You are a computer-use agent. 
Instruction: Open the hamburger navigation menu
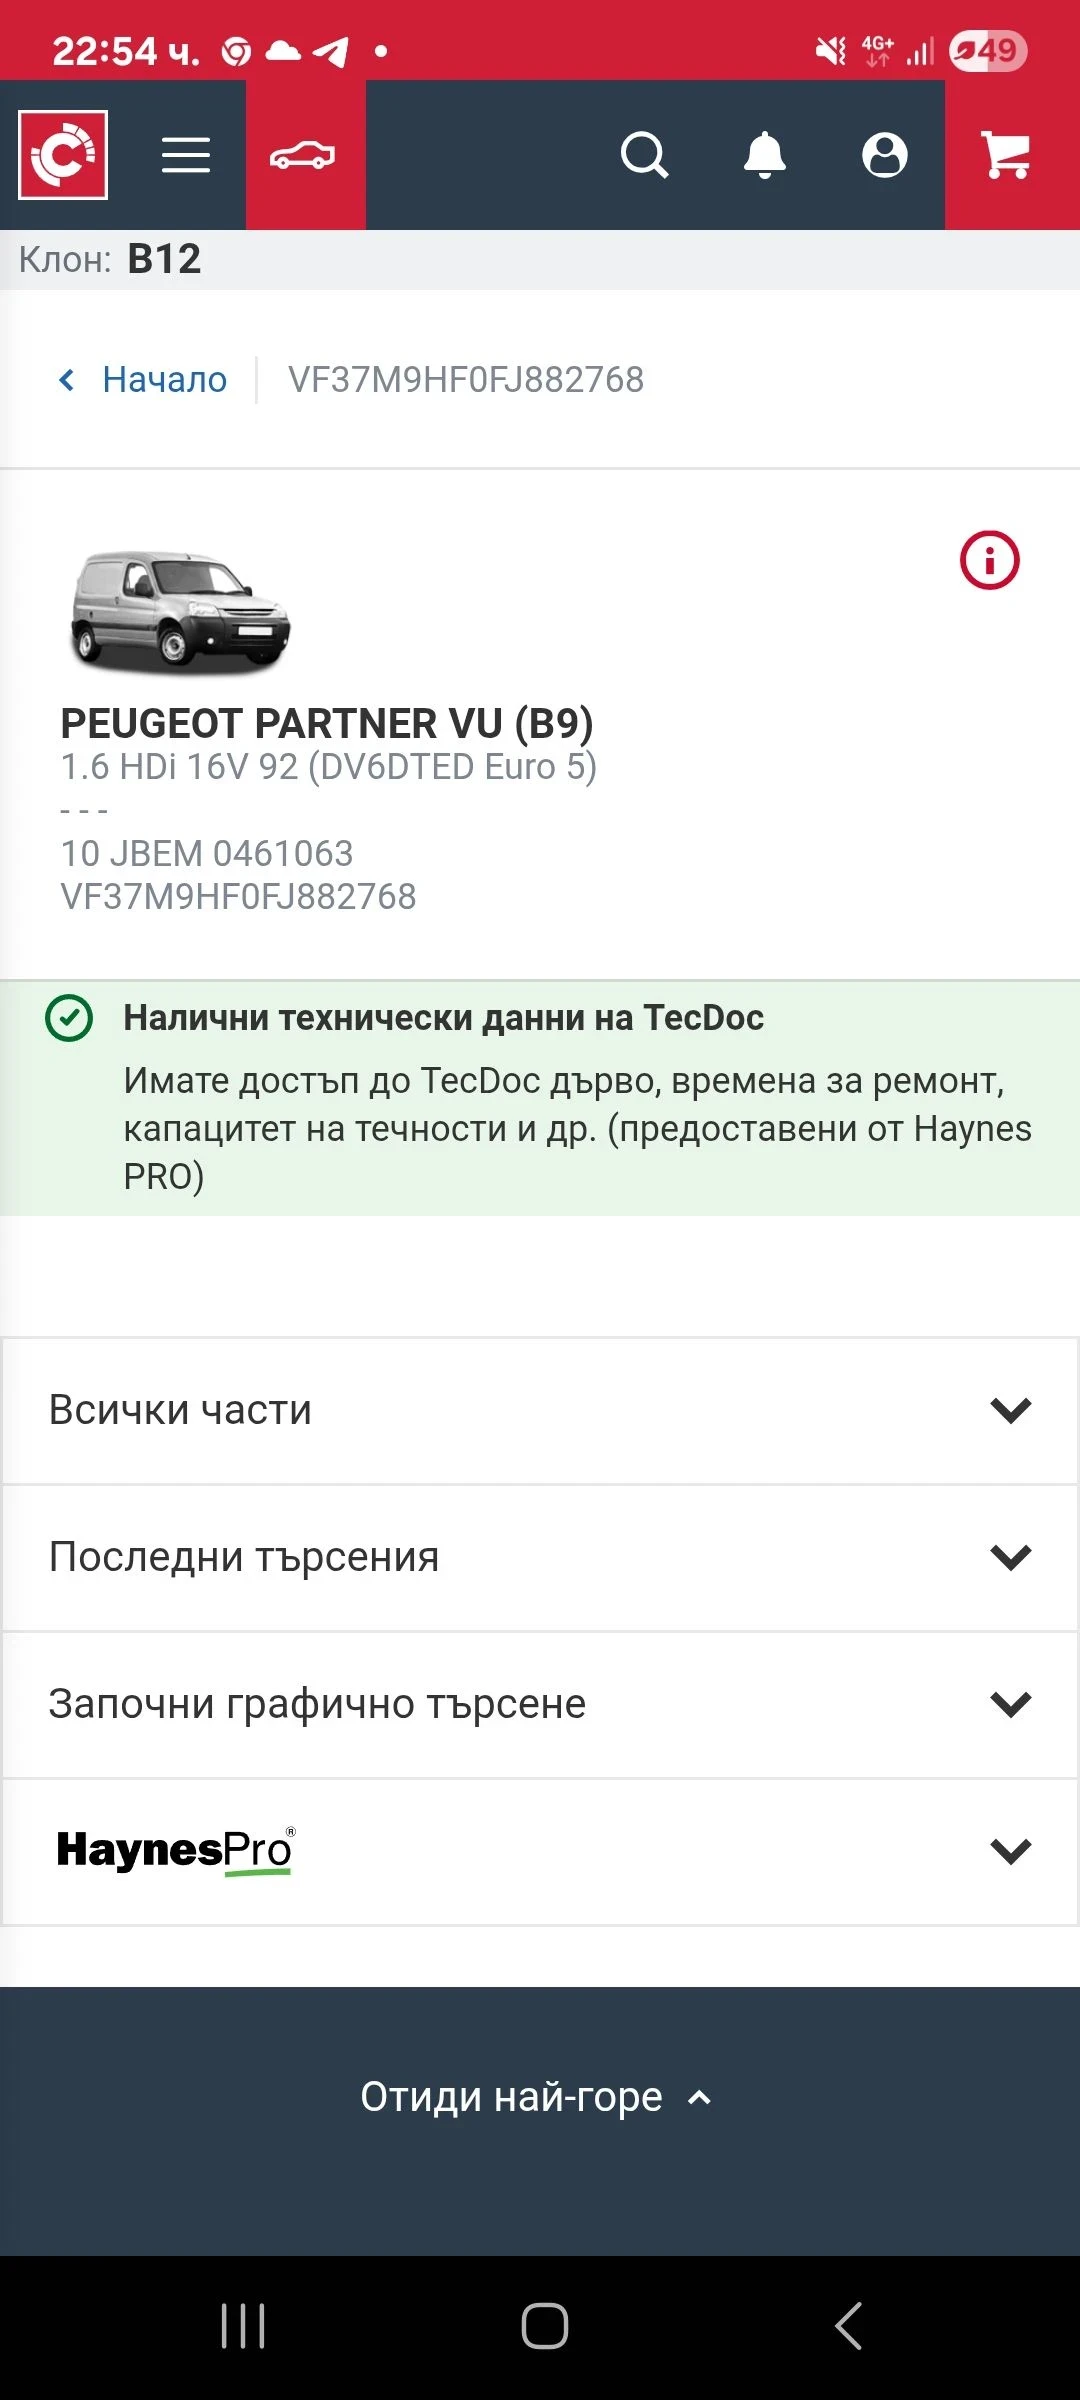[185, 155]
